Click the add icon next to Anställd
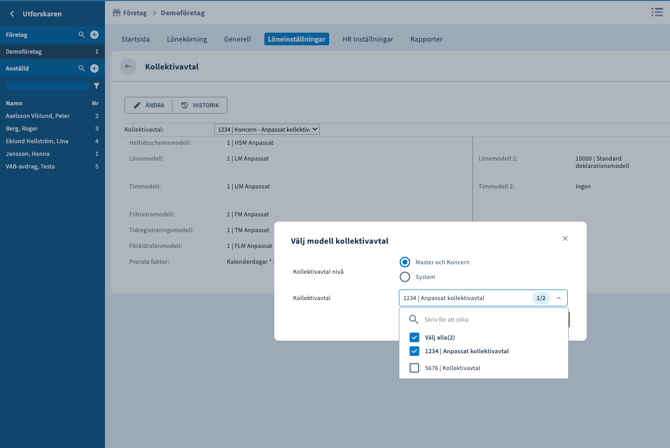This screenshot has width=670, height=448. point(94,69)
